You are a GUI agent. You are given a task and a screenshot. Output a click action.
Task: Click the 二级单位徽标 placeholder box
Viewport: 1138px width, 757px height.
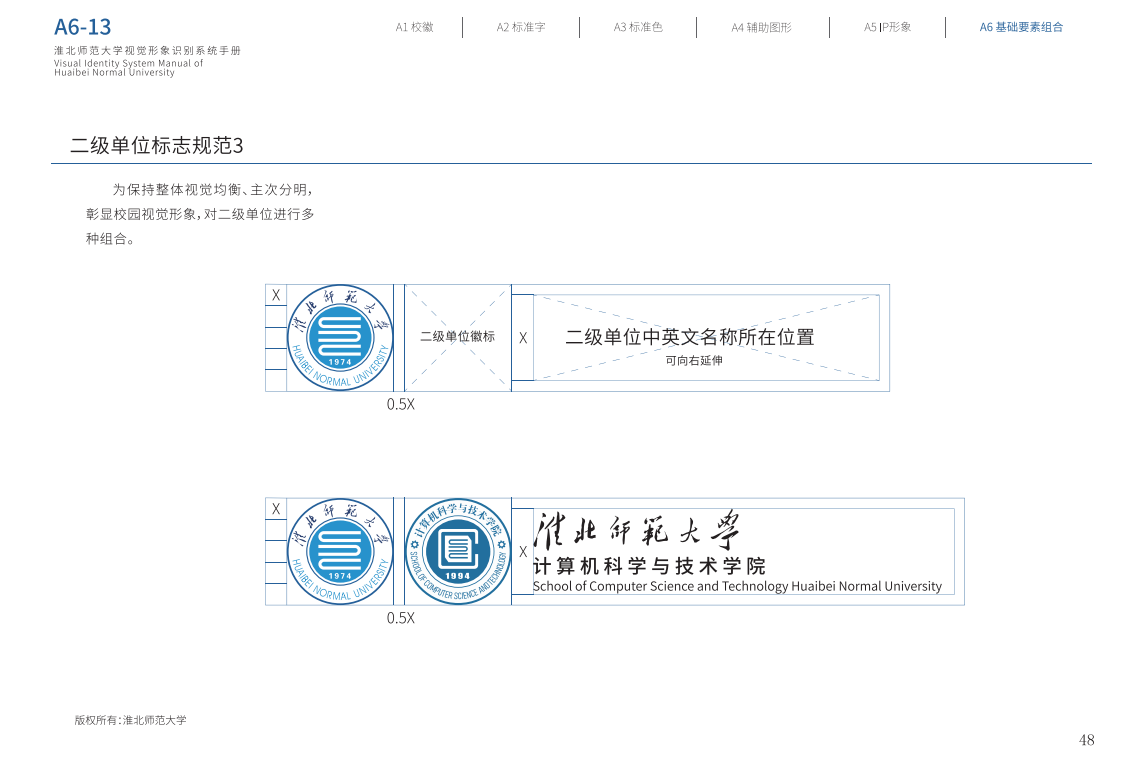pos(458,337)
